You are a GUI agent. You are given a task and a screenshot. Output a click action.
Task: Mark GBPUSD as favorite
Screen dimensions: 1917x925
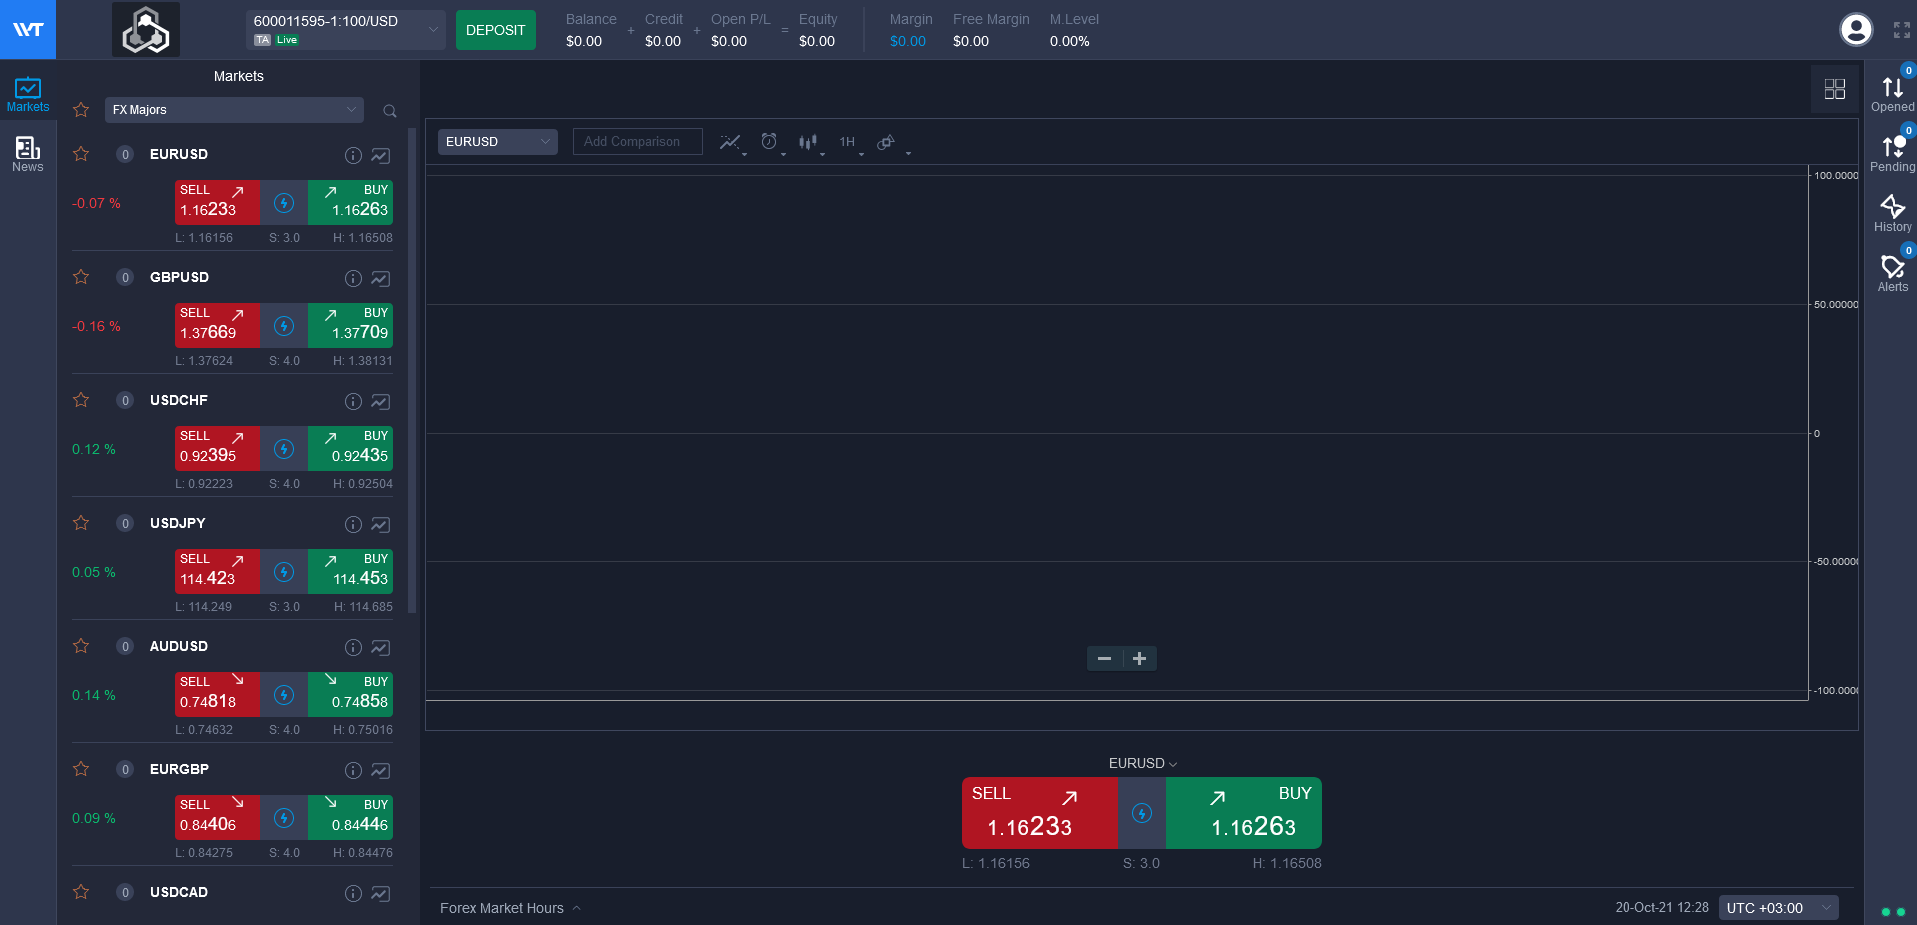point(81,277)
